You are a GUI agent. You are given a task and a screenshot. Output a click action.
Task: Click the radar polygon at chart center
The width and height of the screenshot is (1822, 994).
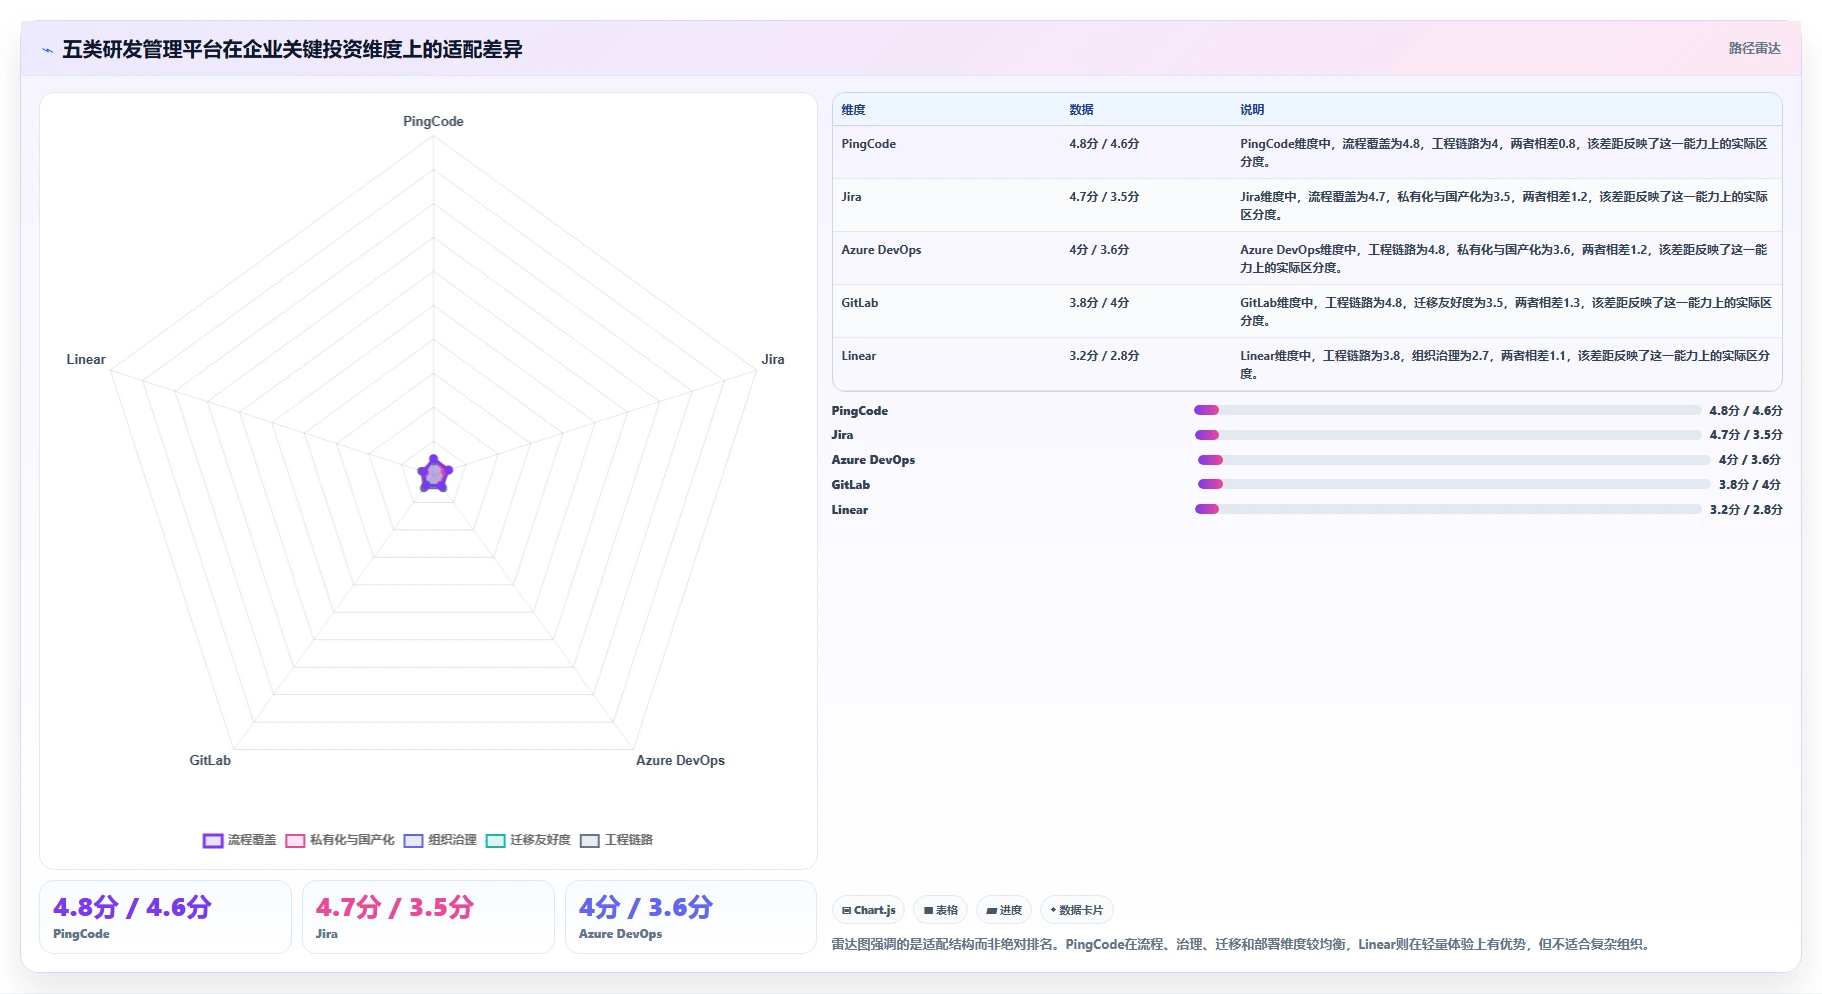pos(434,474)
